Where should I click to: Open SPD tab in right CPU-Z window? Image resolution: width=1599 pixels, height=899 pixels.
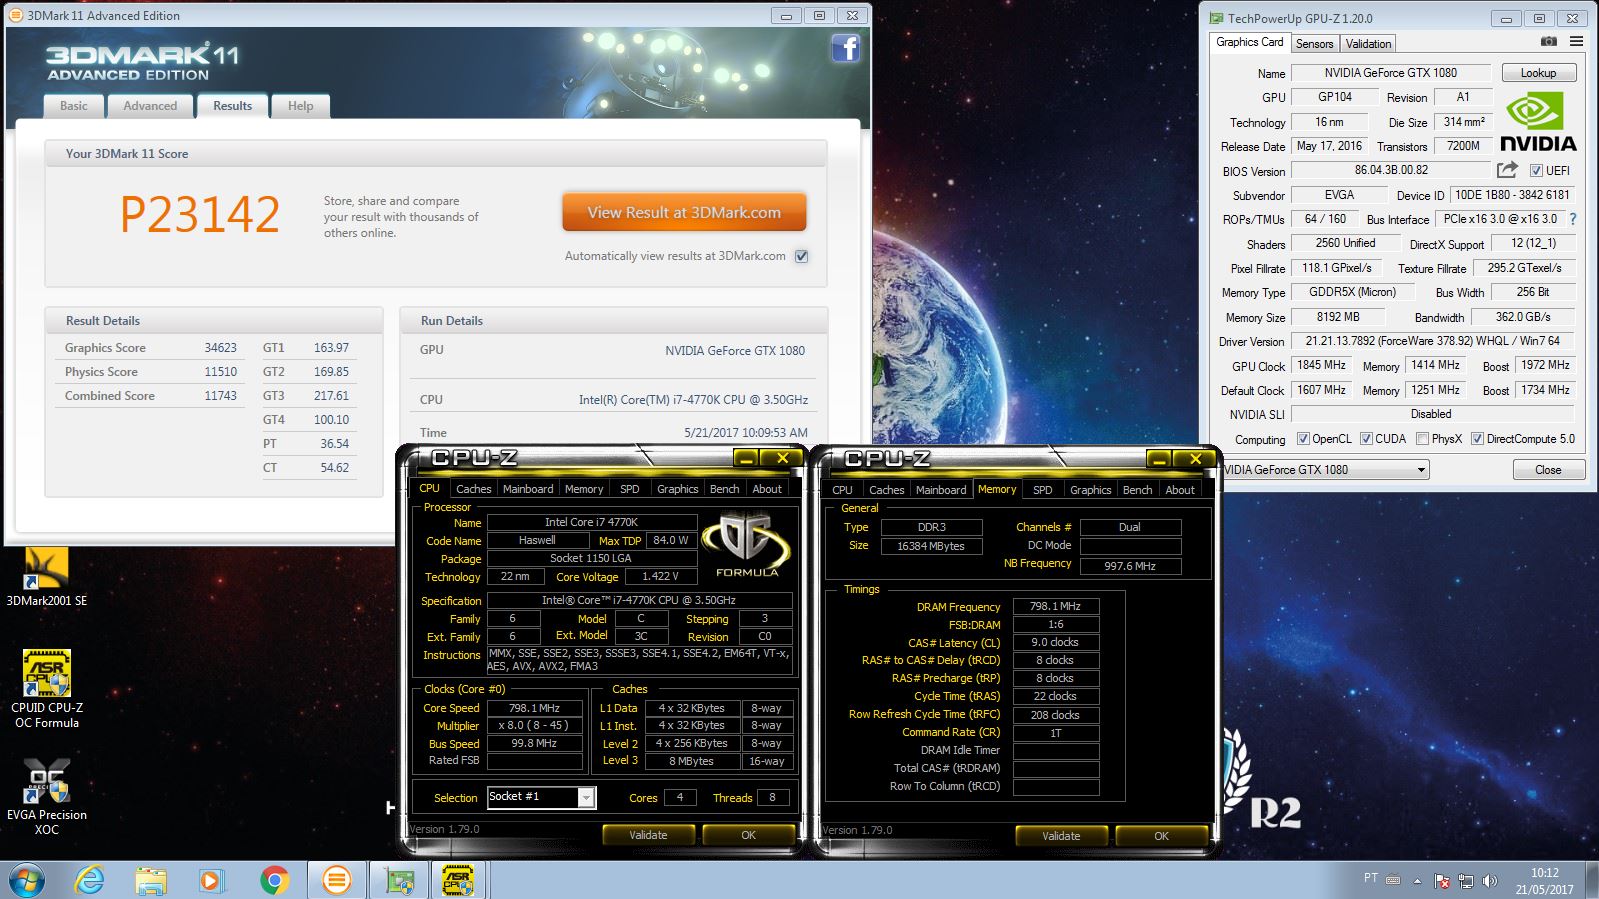coord(1042,490)
